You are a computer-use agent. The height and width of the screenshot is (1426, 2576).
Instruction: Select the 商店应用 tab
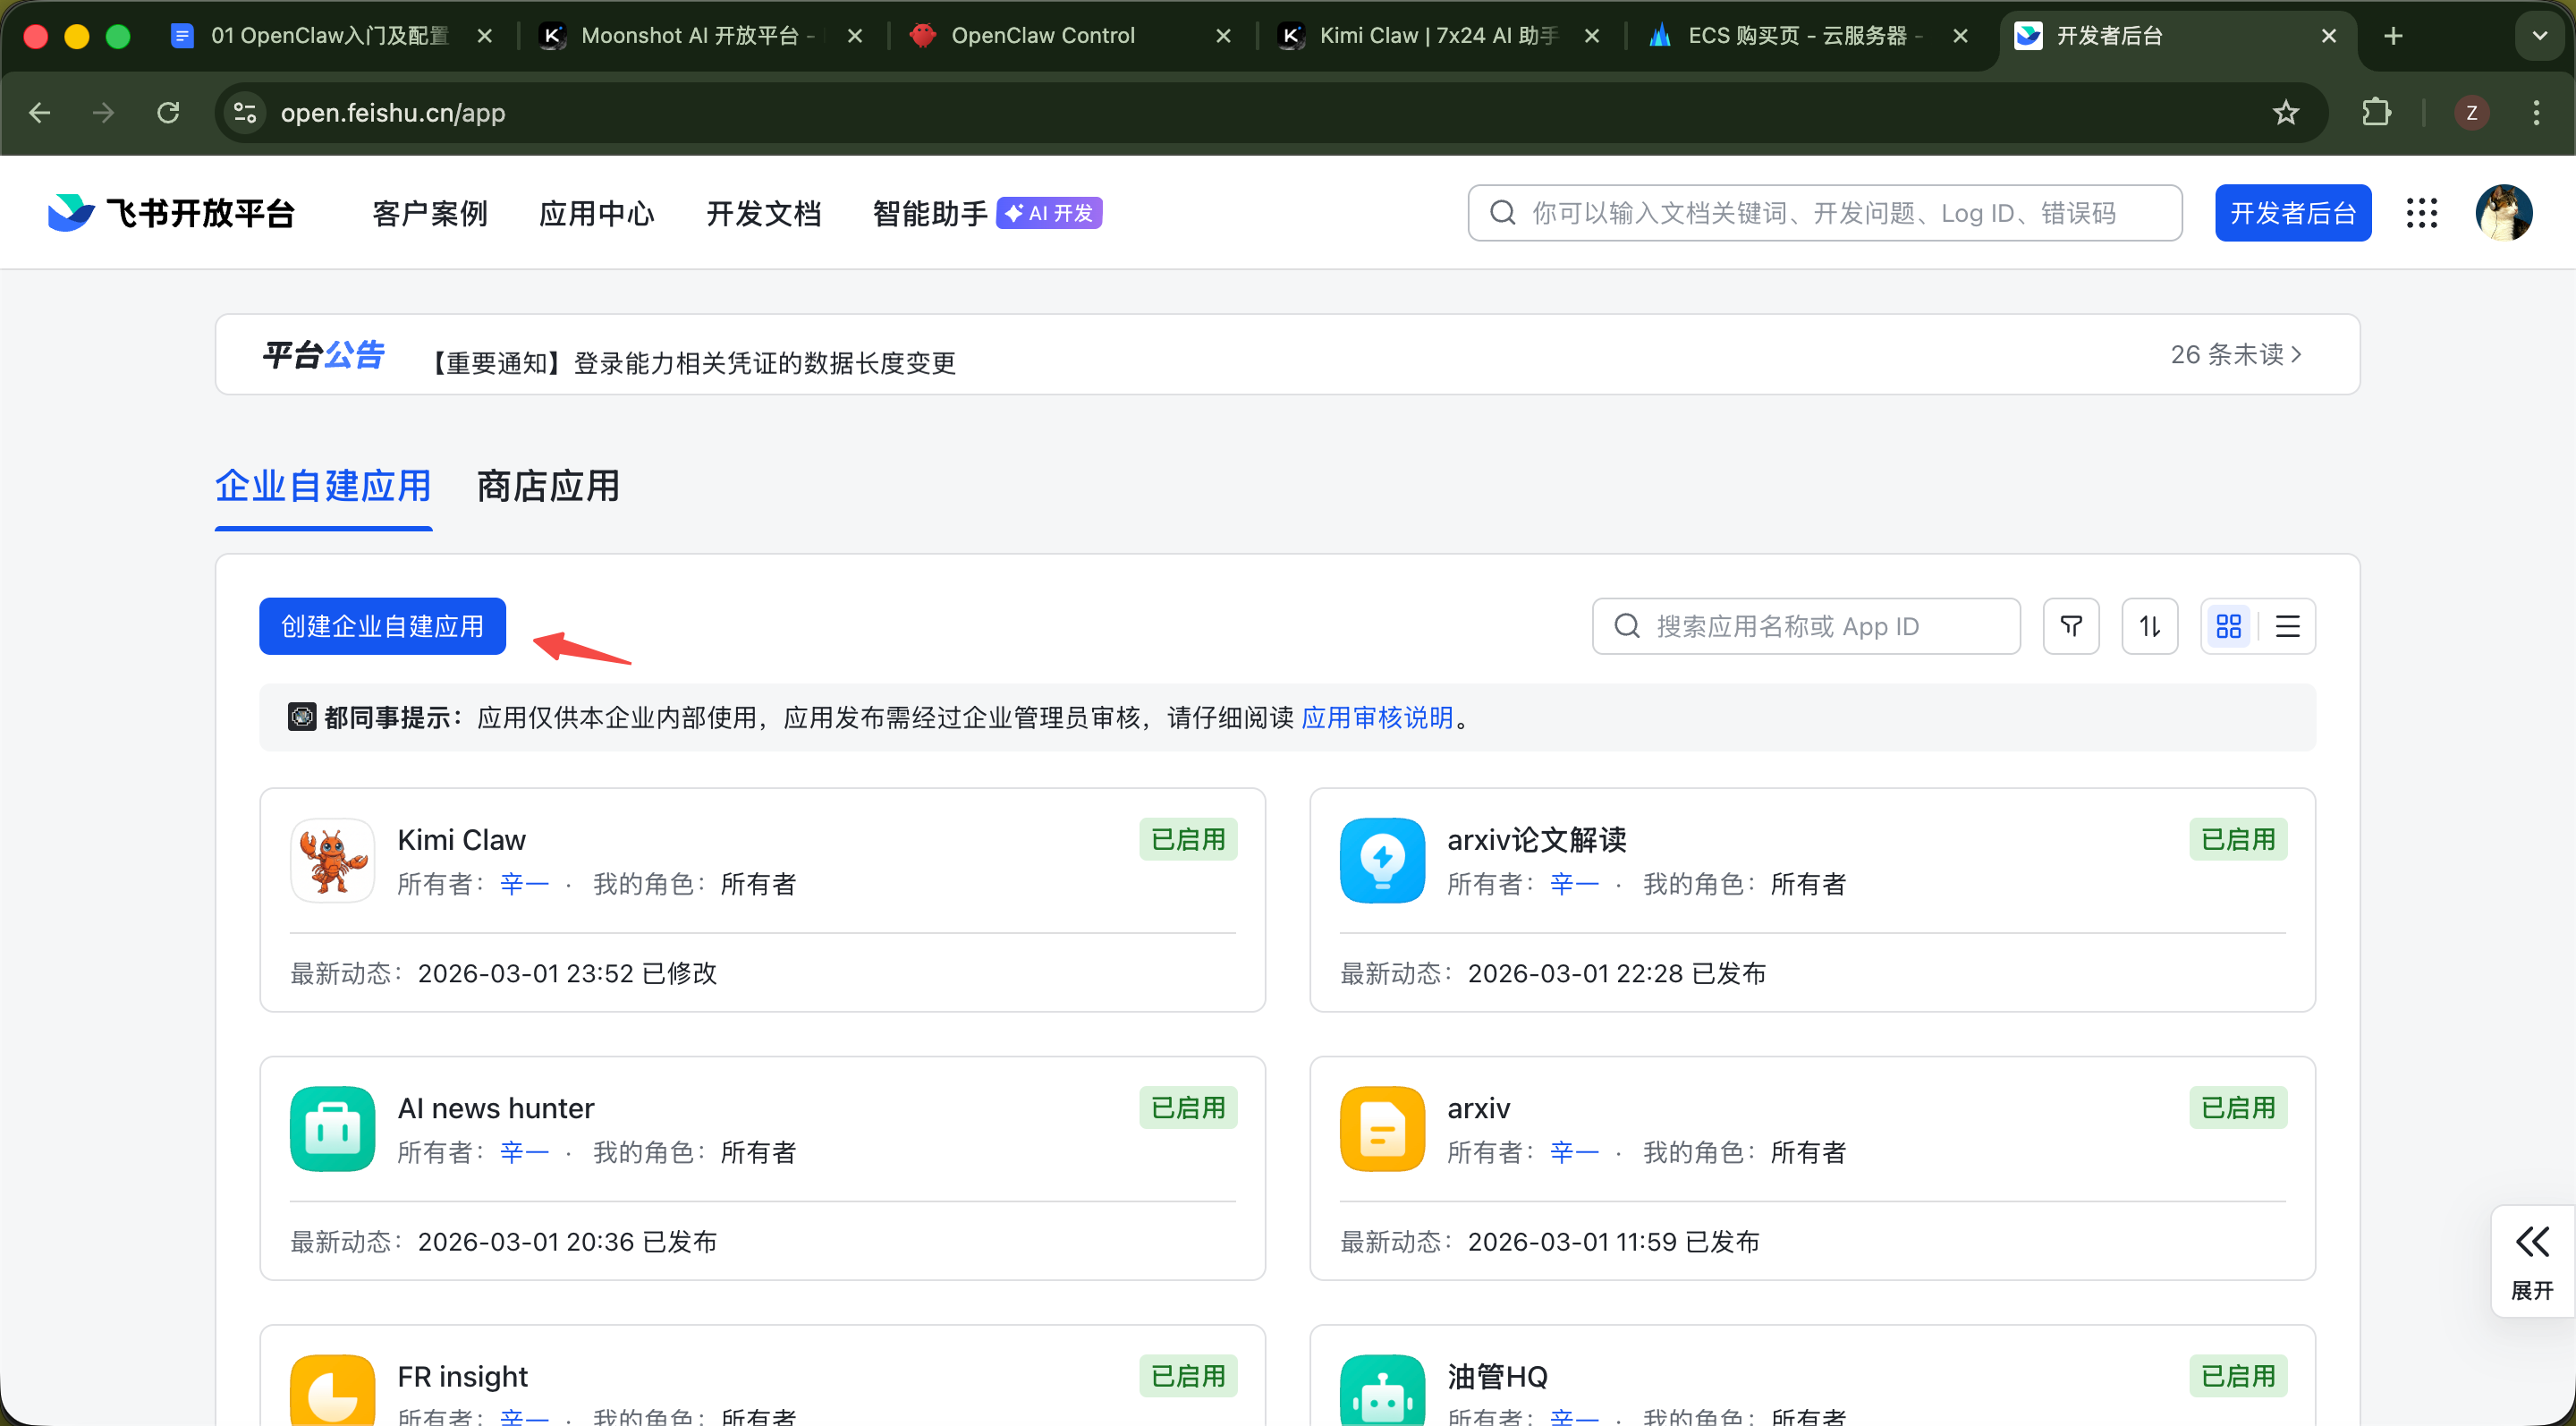tap(548, 487)
